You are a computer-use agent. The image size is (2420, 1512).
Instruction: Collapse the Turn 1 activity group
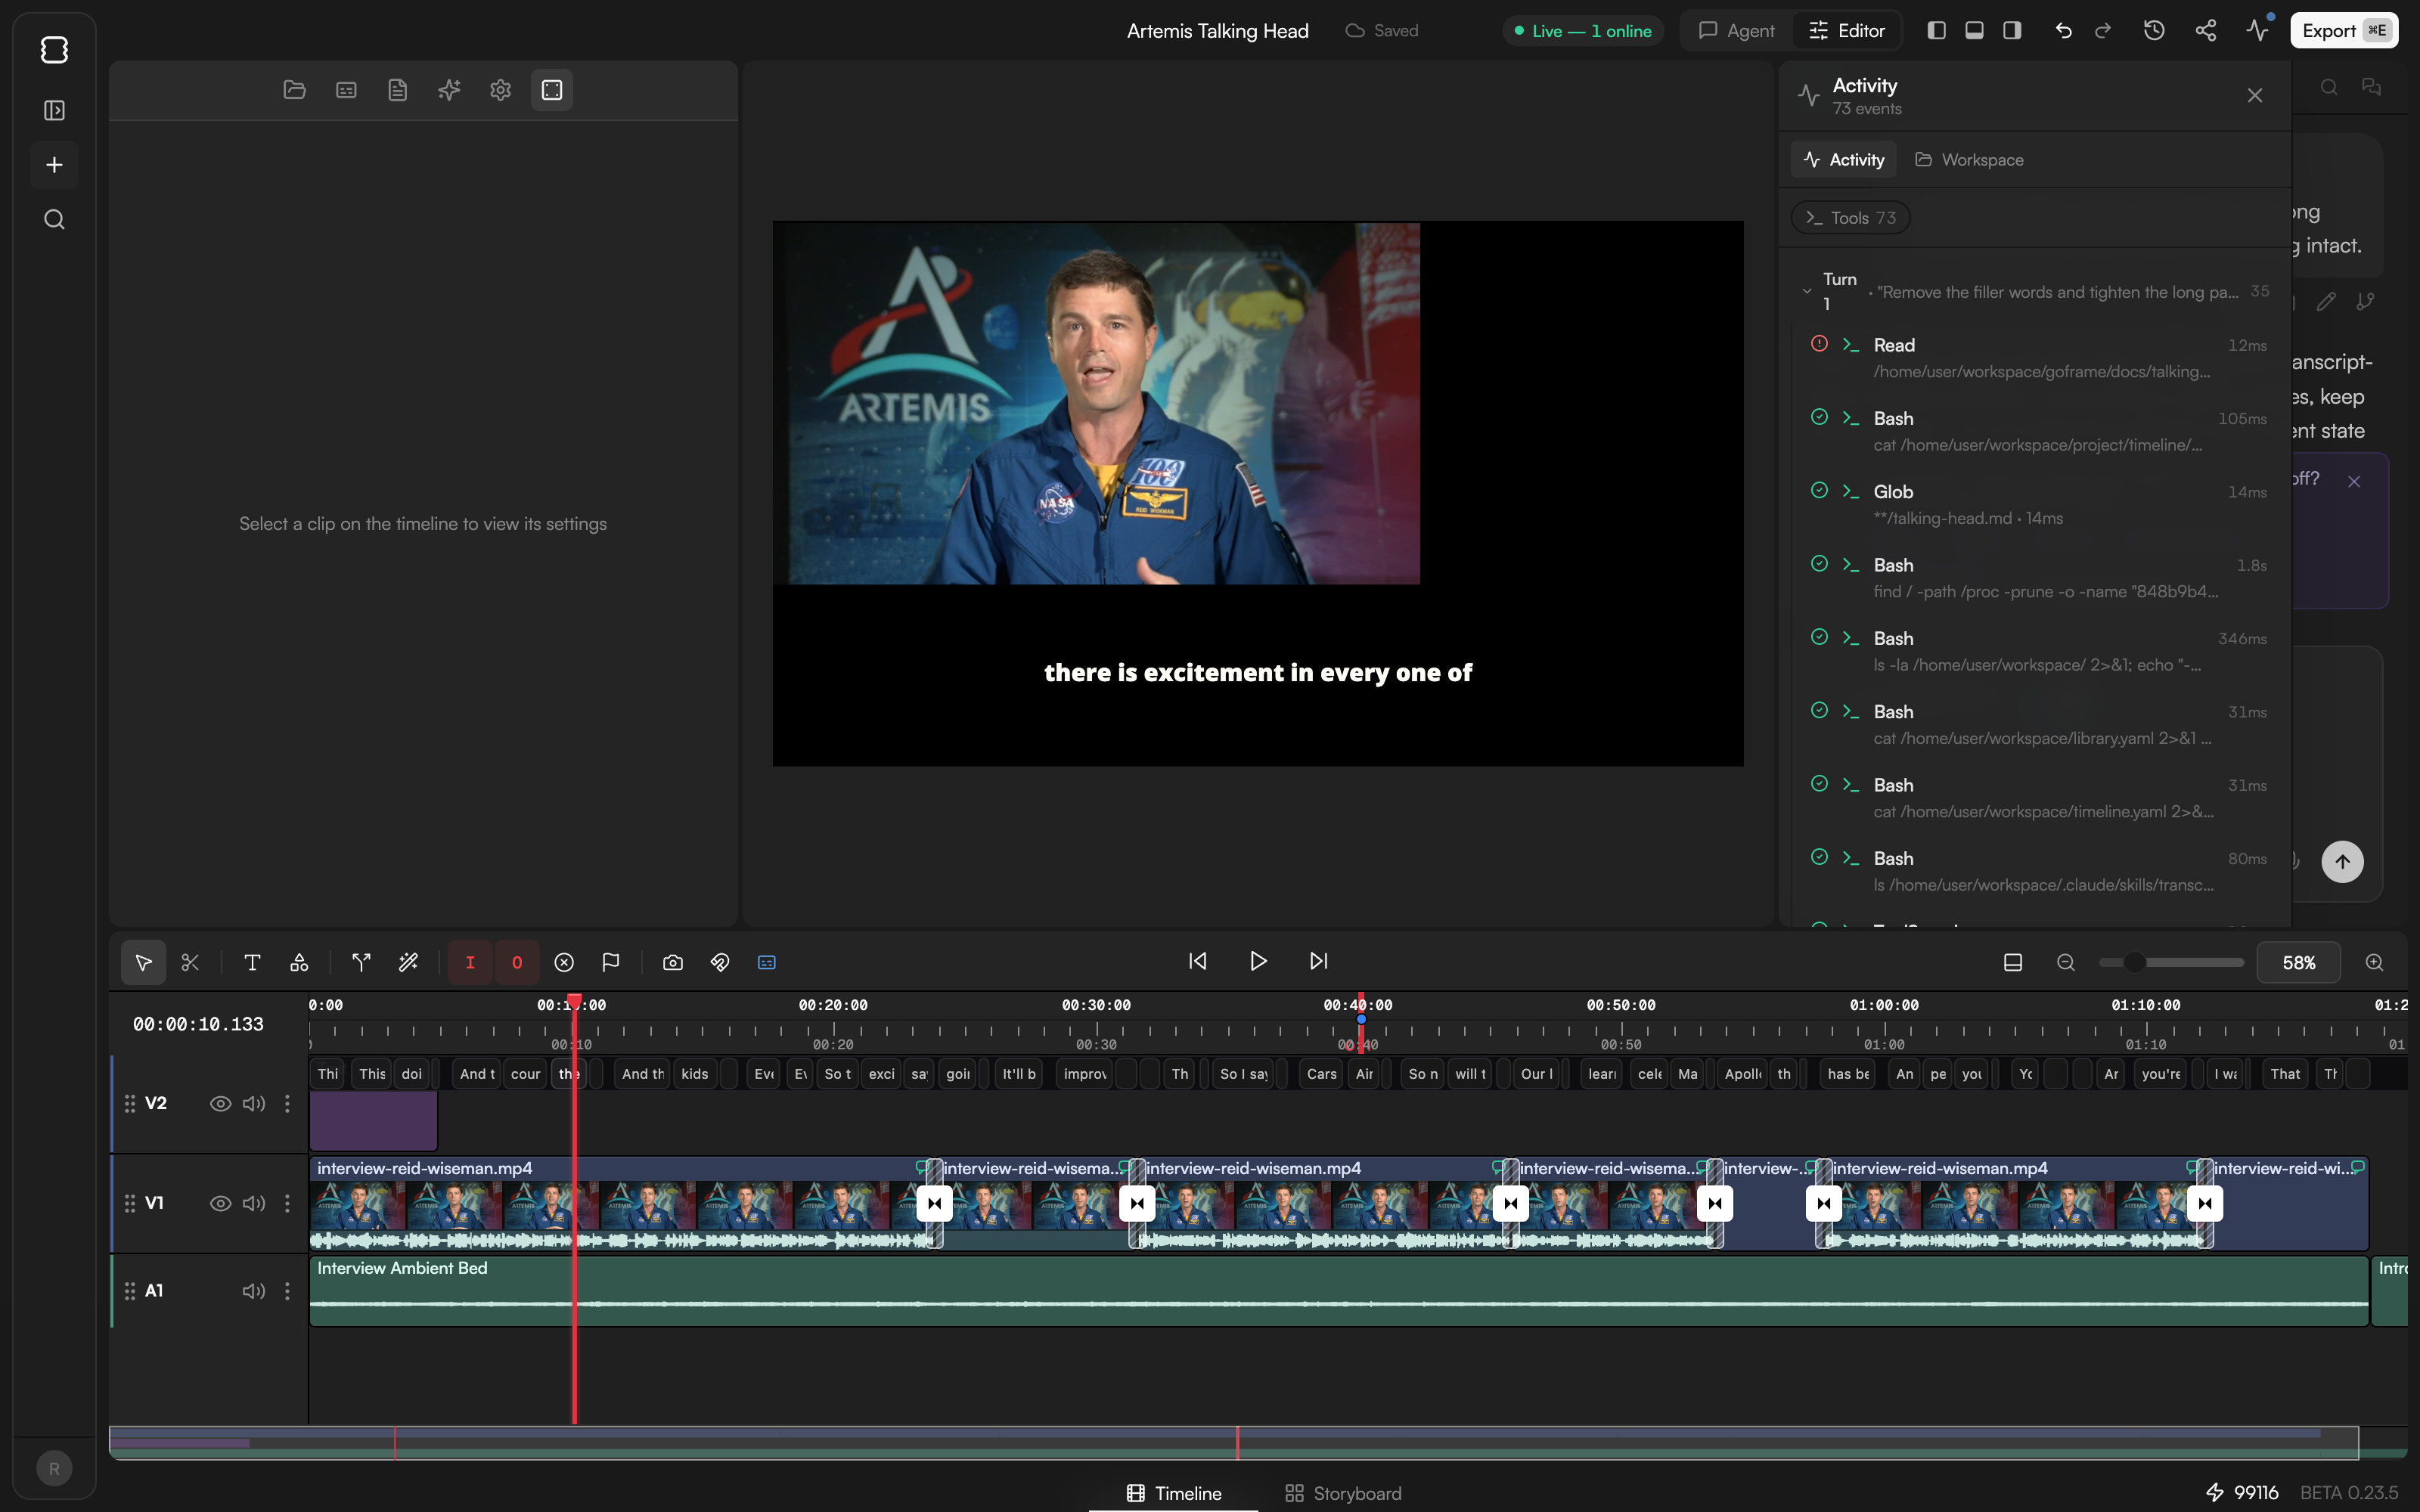point(1807,291)
